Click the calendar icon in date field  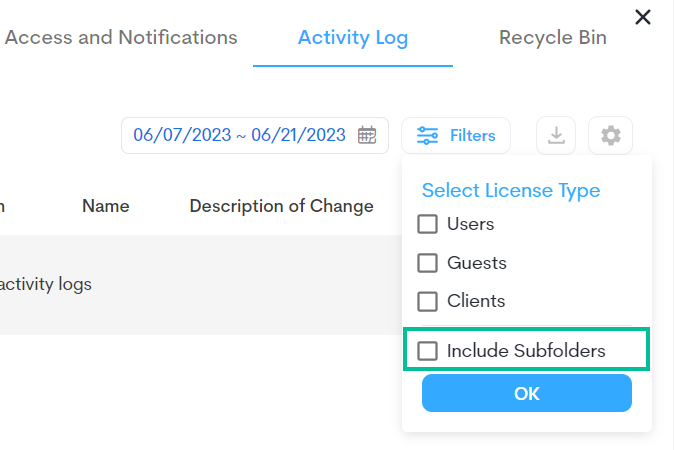click(367, 135)
